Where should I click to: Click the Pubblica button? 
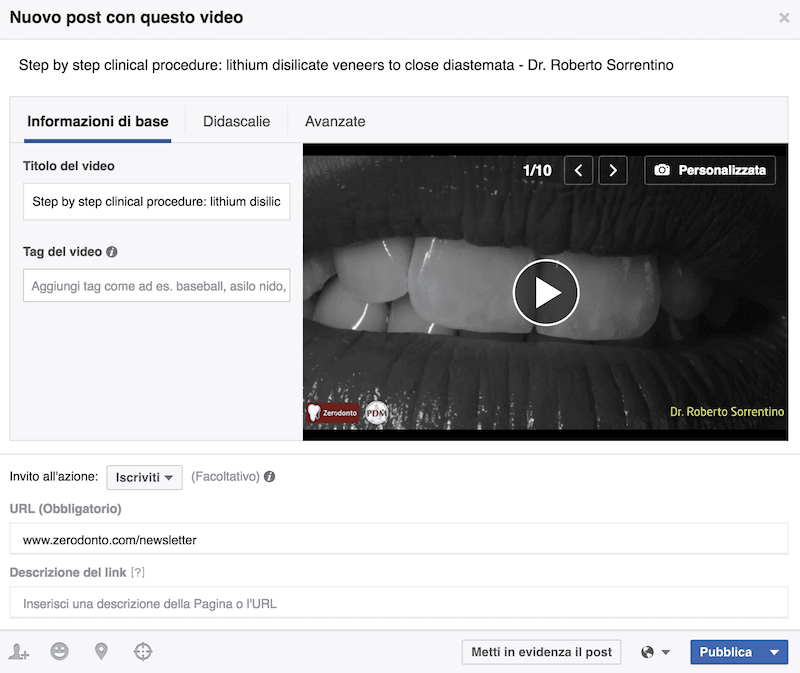click(726, 652)
